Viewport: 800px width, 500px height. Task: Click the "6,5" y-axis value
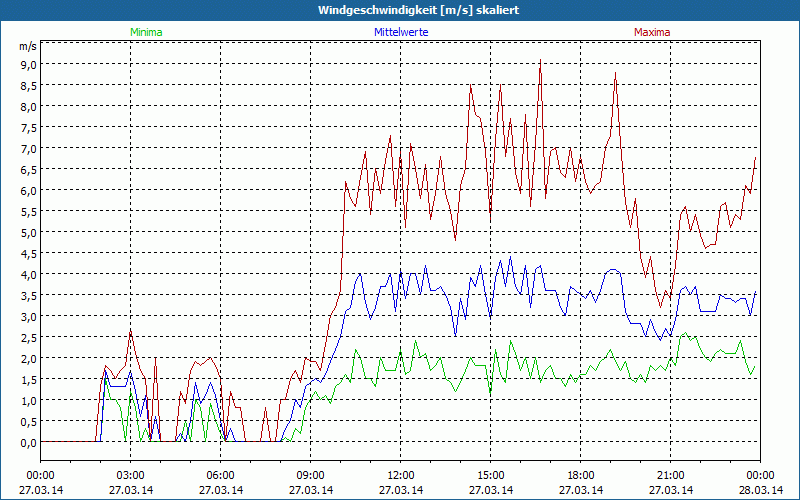pyautogui.click(x=29, y=169)
